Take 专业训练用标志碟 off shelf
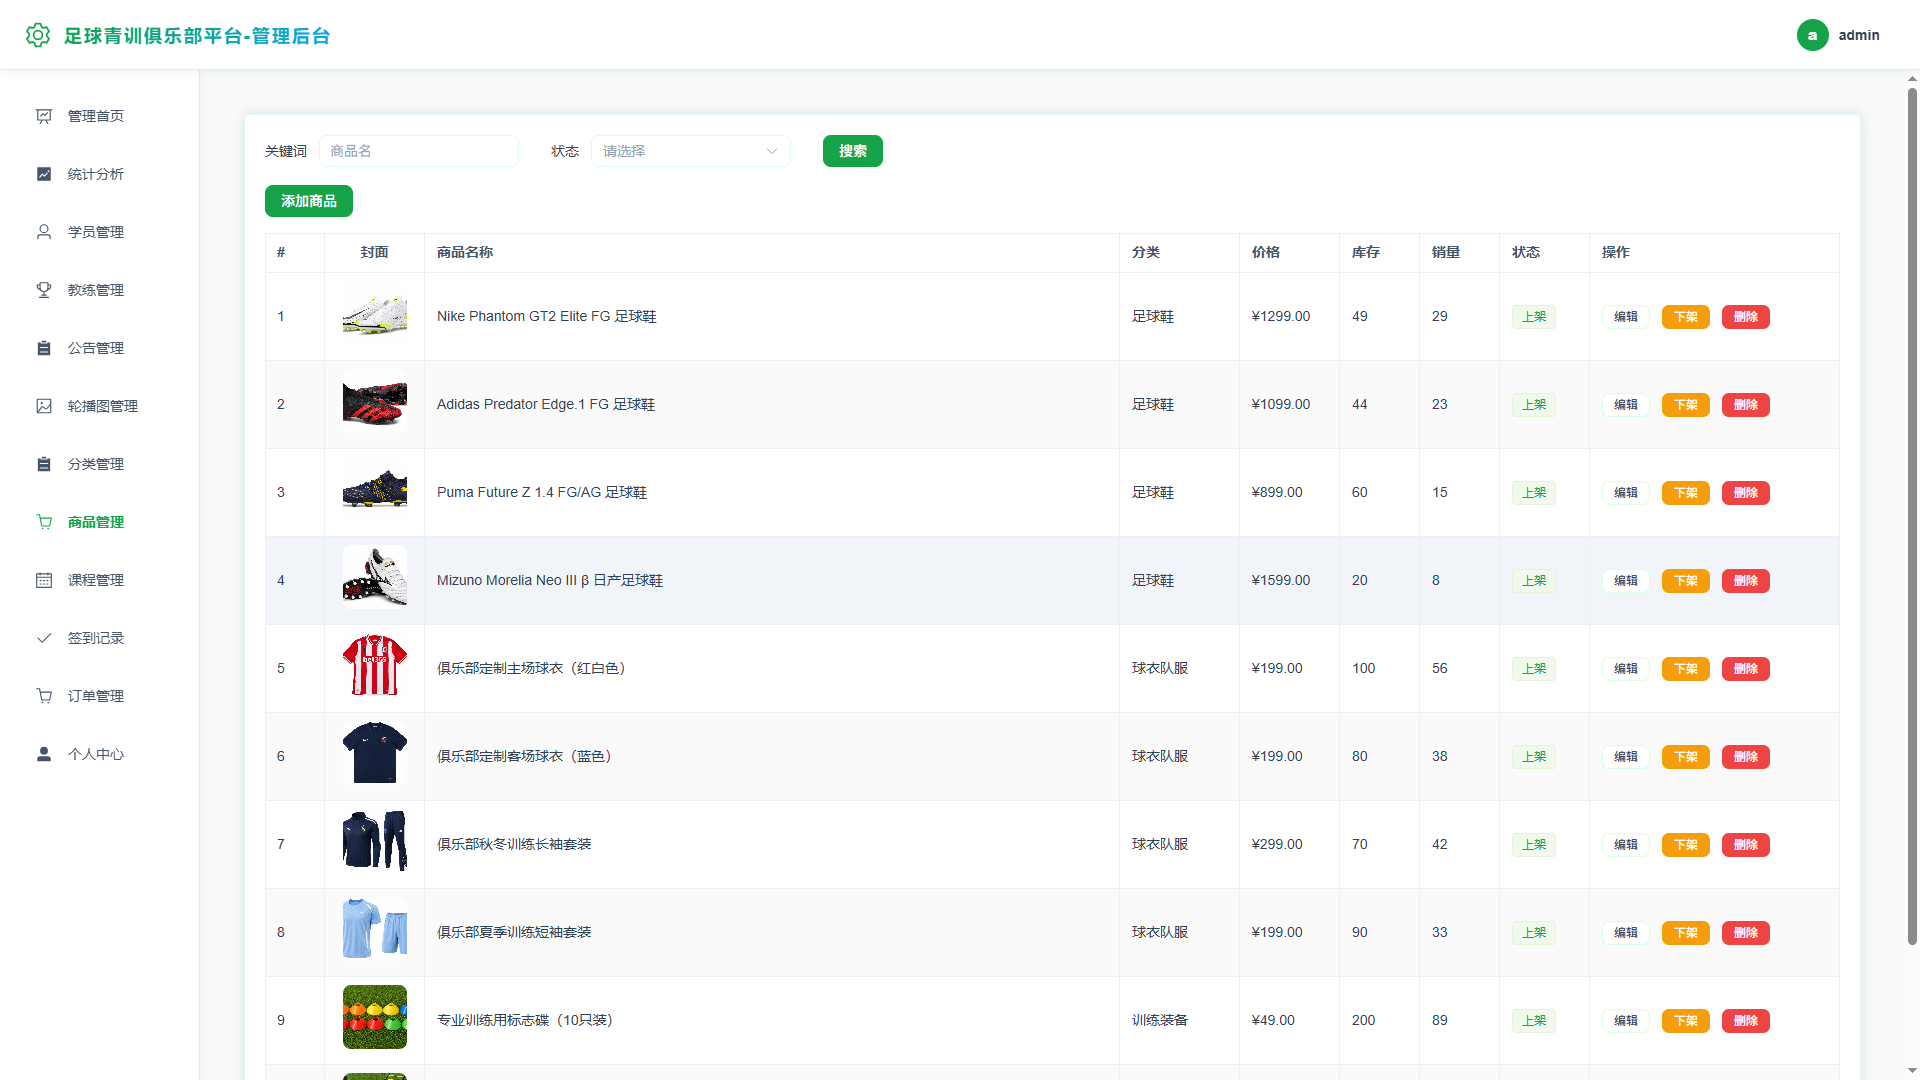This screenshot has width=1920, height=1080. (1686, 1021)
